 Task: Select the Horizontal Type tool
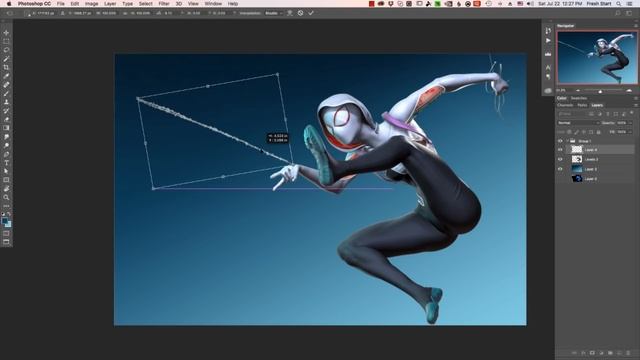pos(6,162)
